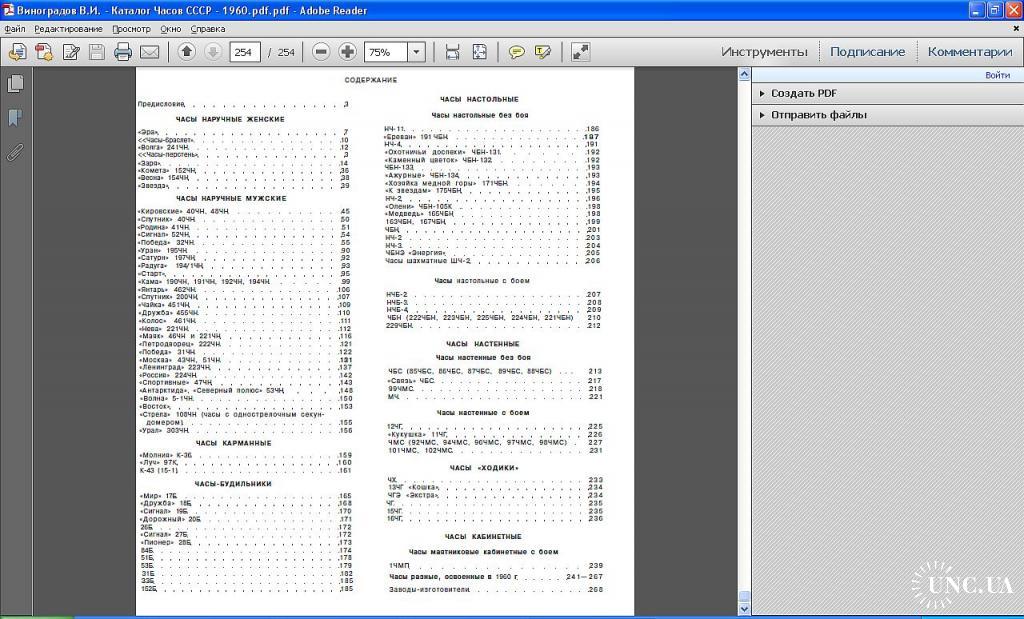Expand the Создать PDF section

(803, 93)
